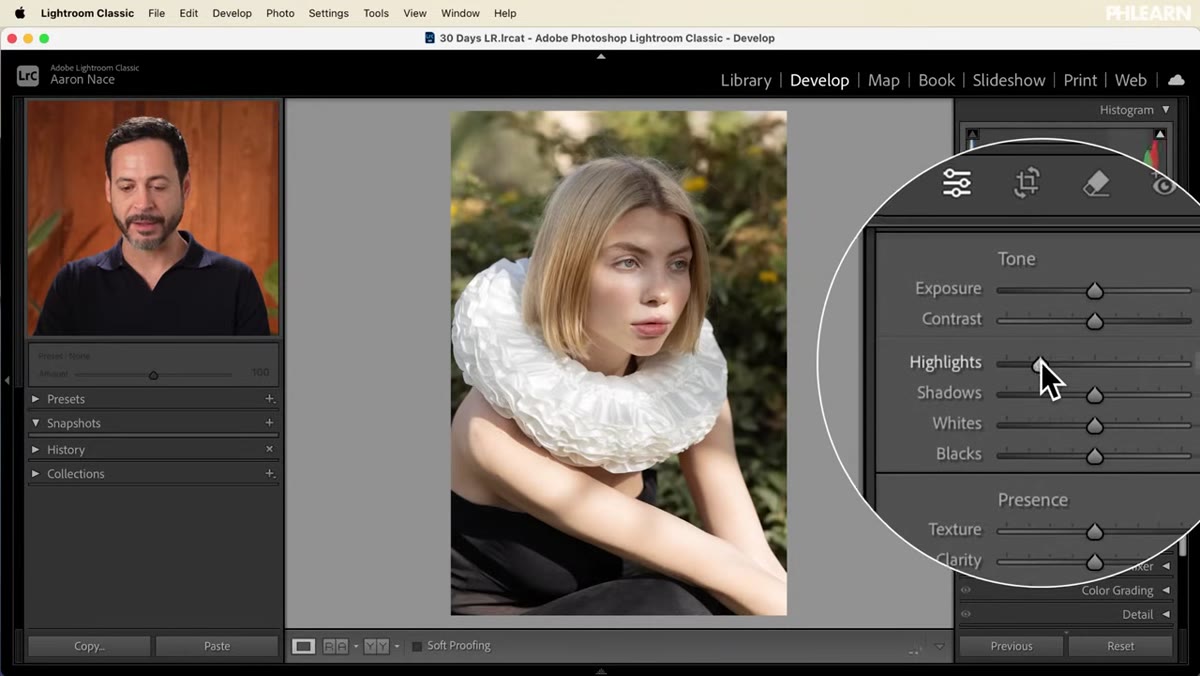Select the Healing eraser tool
This screenshot has width=1200, height=676.
[x=1097, y=183]
